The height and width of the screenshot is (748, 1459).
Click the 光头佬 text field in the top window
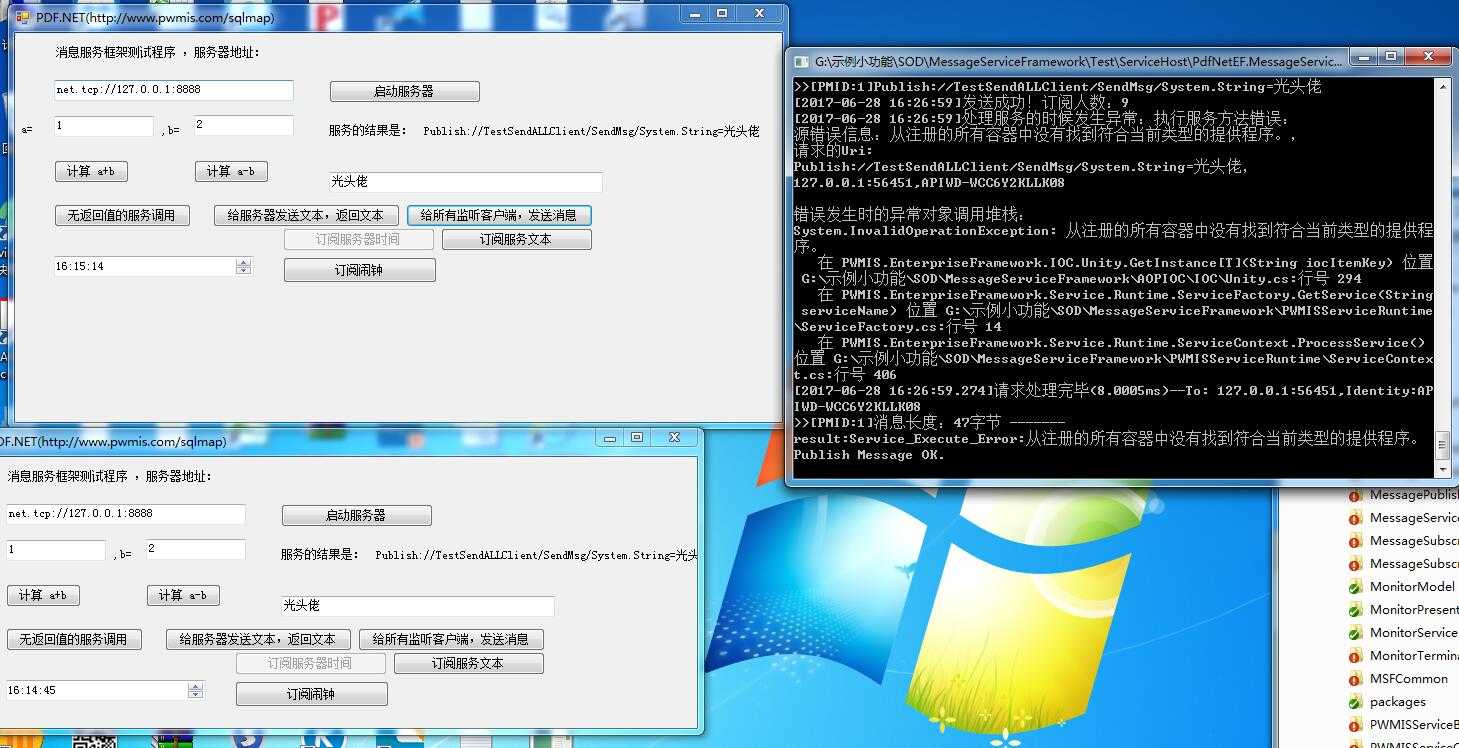466,182
